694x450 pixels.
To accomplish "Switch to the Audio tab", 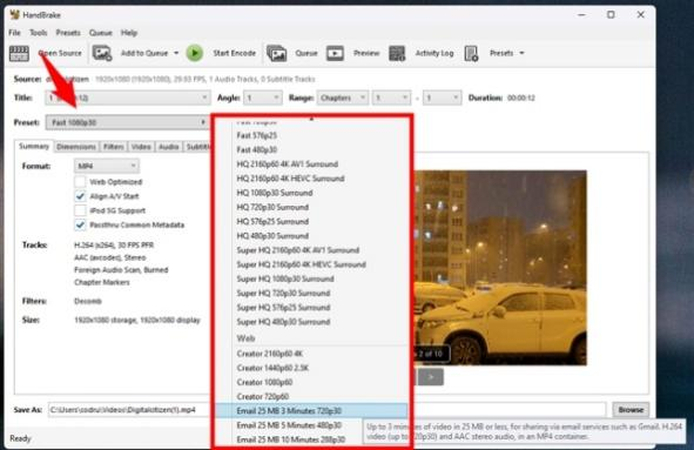I will (x=169, y=147).
